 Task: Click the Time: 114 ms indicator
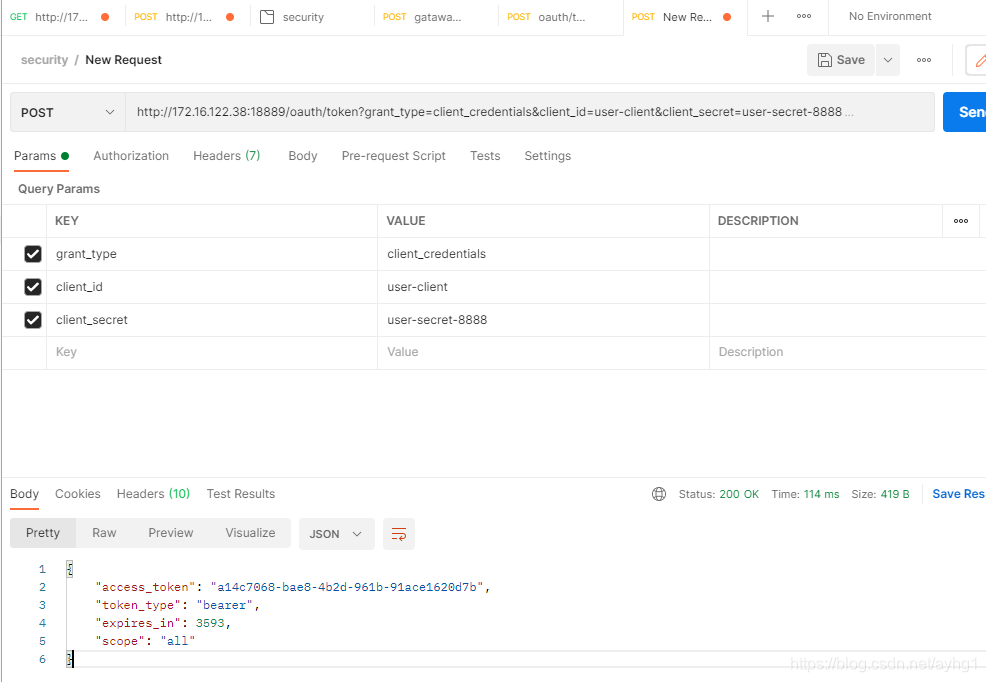[806, 494]
